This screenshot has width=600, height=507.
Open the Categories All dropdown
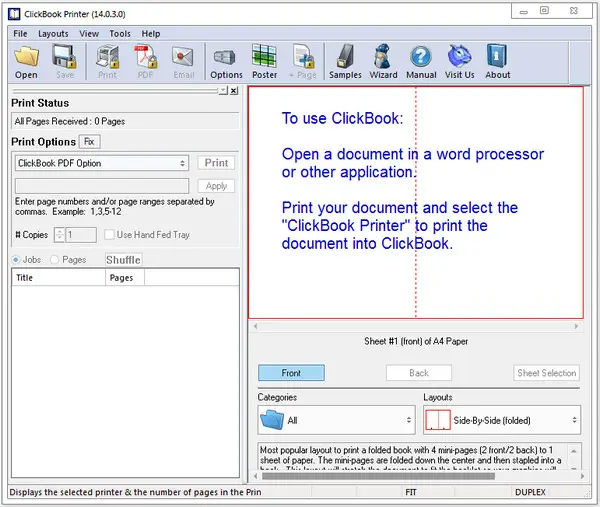point(336,420)
